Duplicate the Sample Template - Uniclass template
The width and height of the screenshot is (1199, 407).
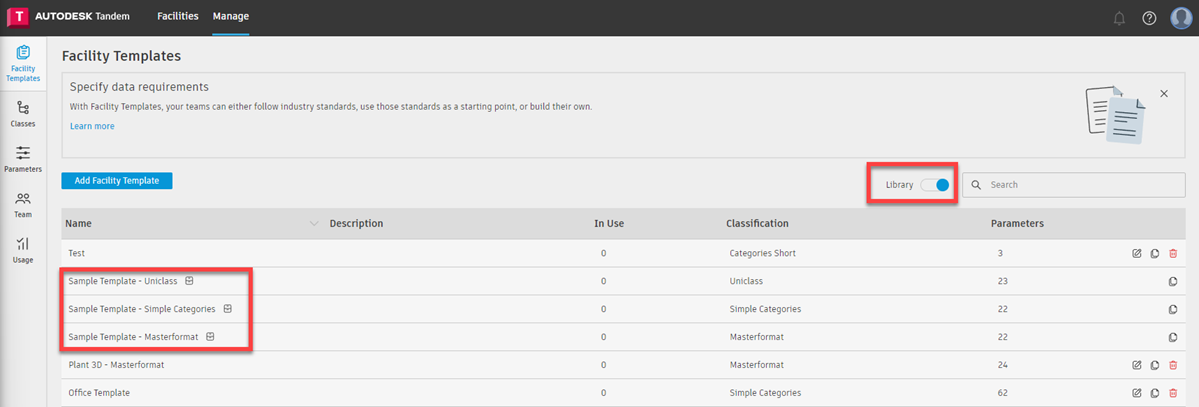pos(1173,281)
